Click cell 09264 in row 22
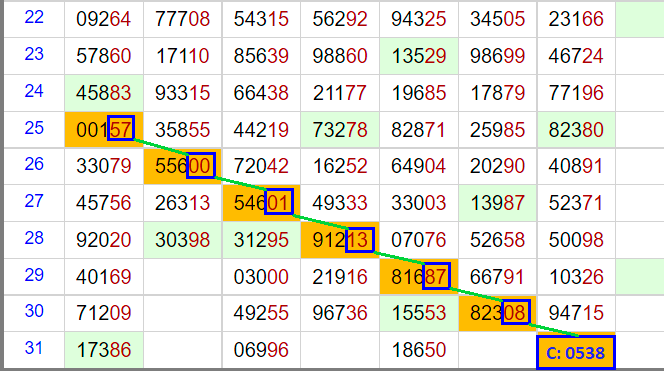Image resolution: width=664 pixels, height=372 pixels. coord(104,19)
